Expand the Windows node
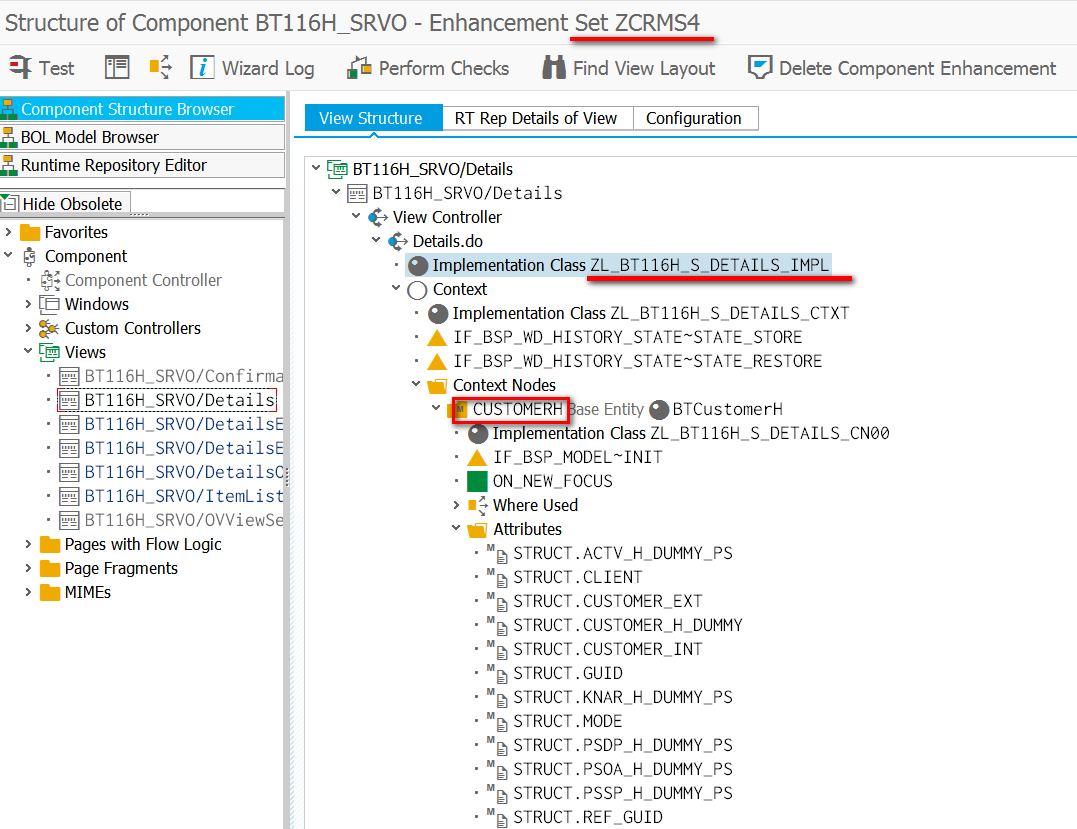Screen dimensions: 1077x829 pos(28,304)
